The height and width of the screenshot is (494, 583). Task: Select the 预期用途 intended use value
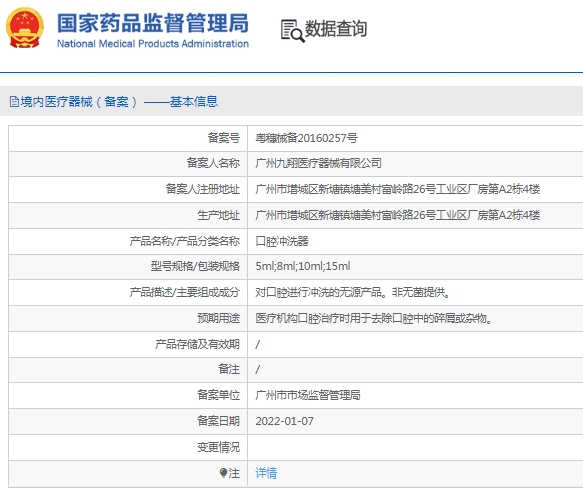(x=374, y=318)
